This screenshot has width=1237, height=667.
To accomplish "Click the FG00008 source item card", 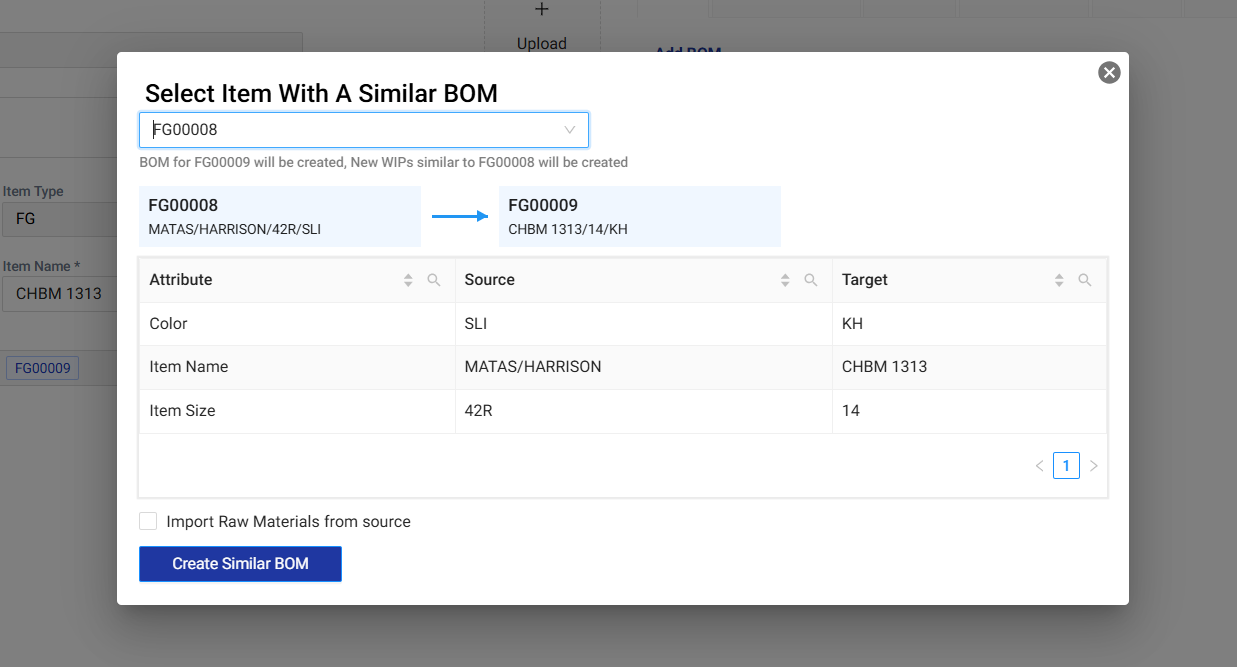I will point(279,216).
